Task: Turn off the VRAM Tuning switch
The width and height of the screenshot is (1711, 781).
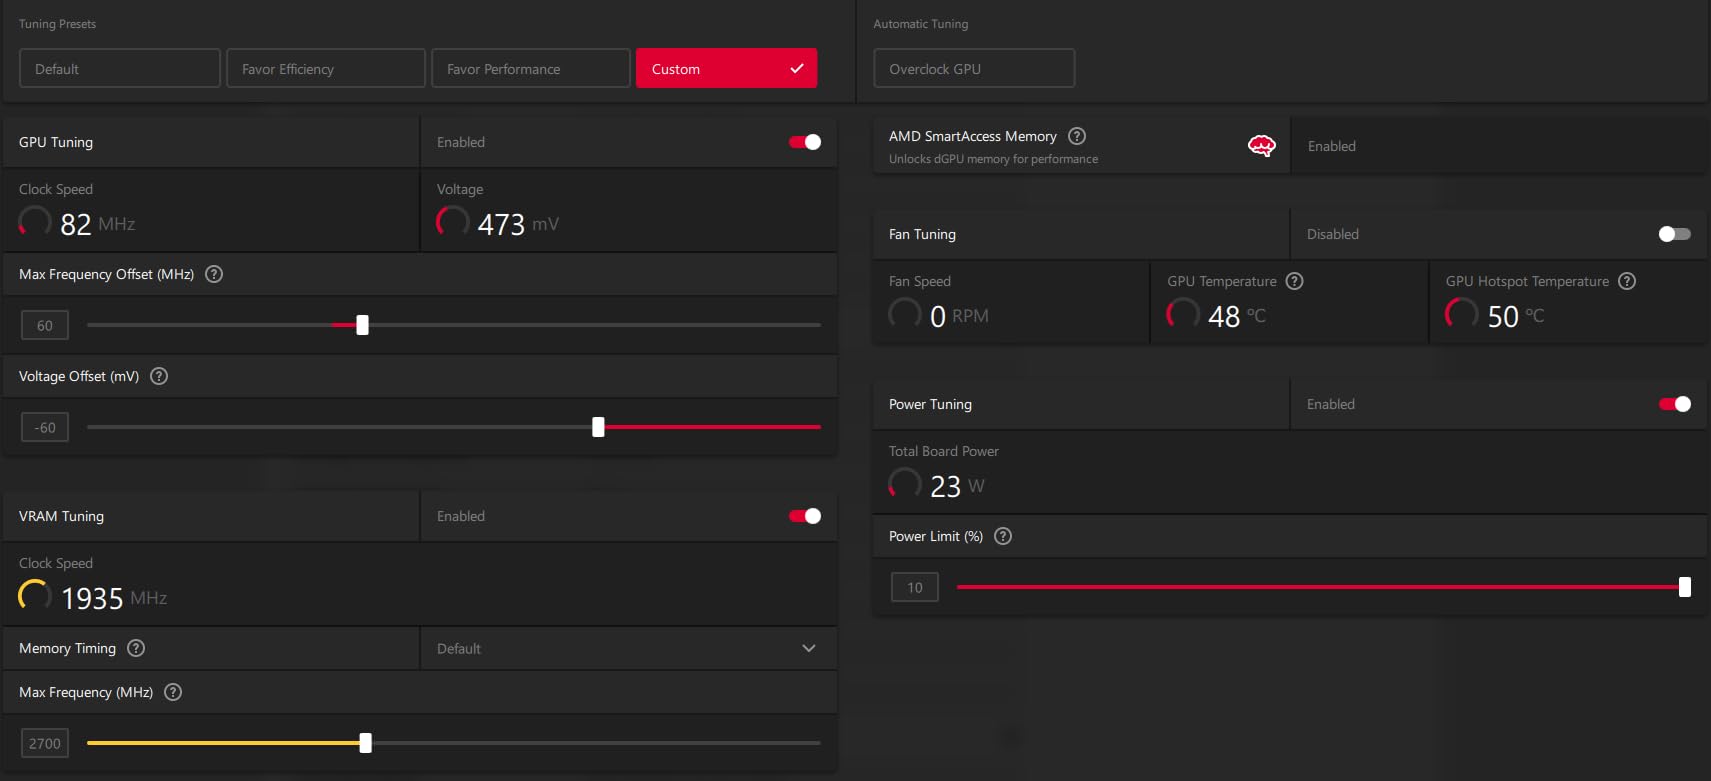Action: tap(805, 516)
